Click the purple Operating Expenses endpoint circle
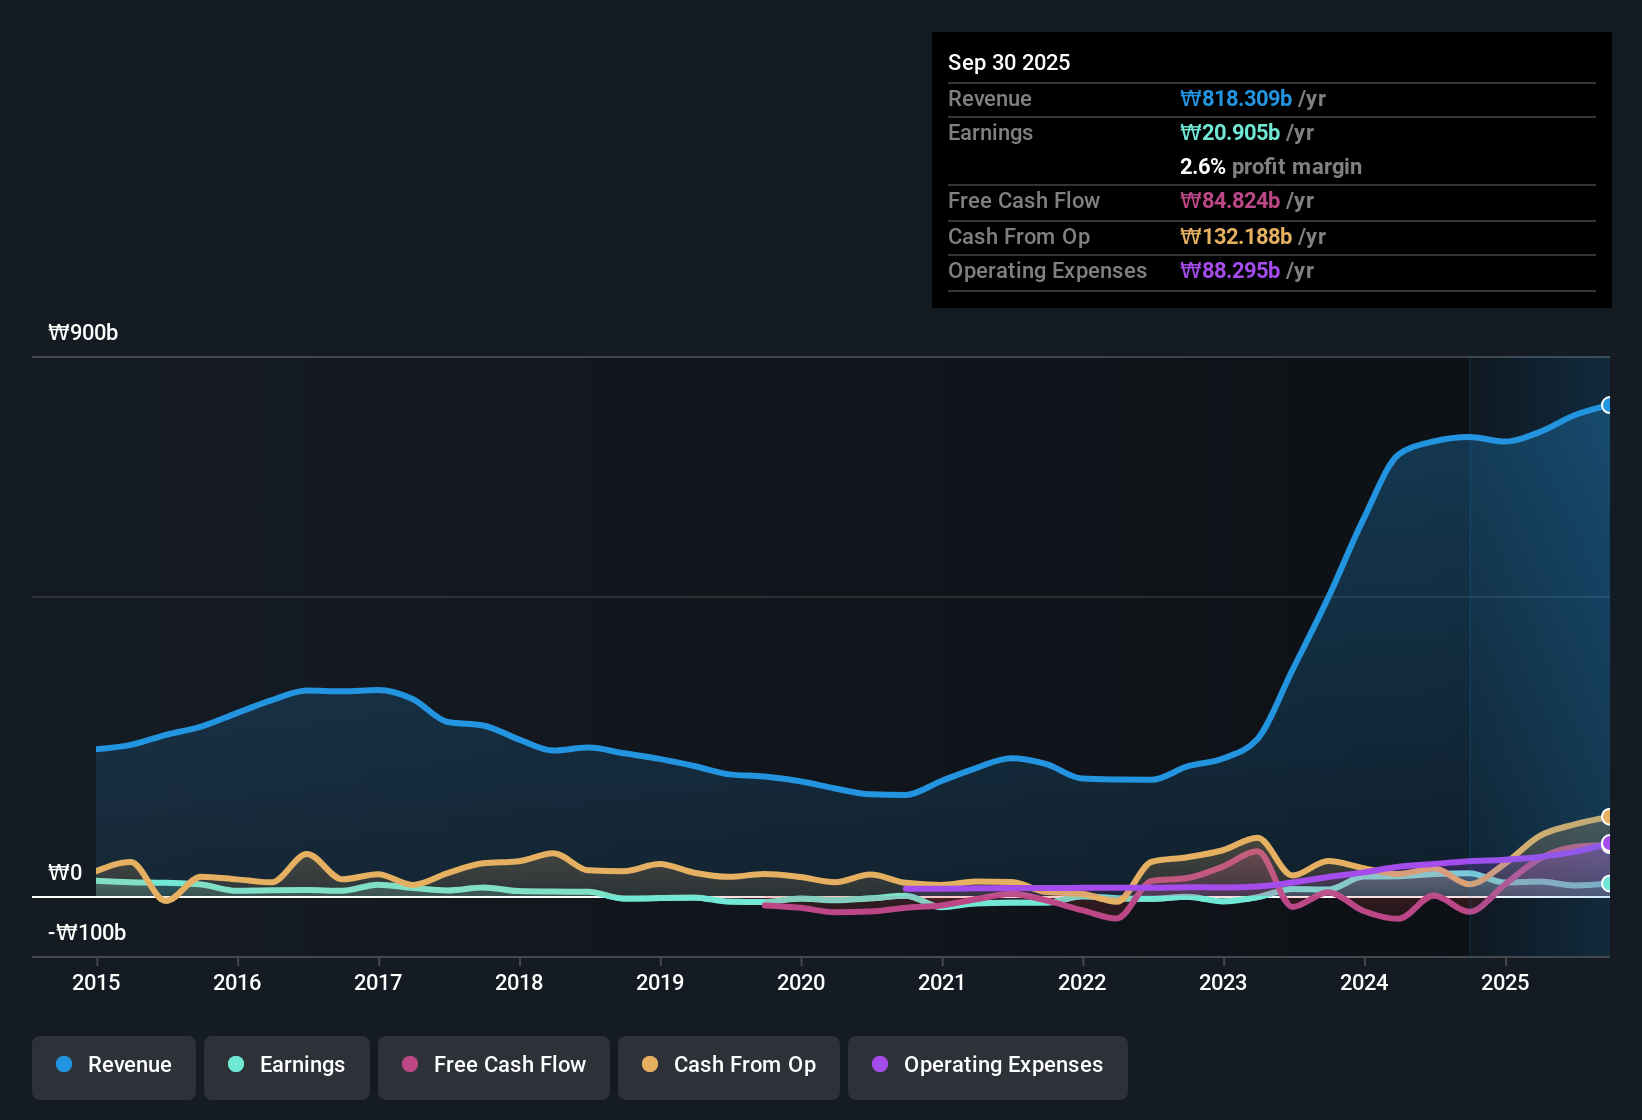Image resolution: width=1642 pixels, height=1120 pixels. tap(1608, 846)
